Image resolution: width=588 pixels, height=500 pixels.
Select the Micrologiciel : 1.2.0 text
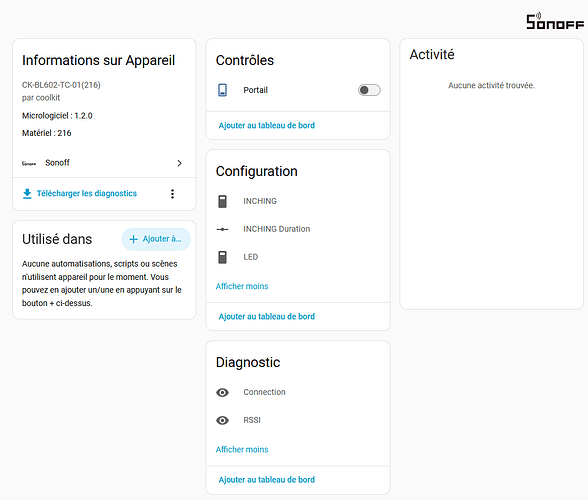[x=57, y=116]
